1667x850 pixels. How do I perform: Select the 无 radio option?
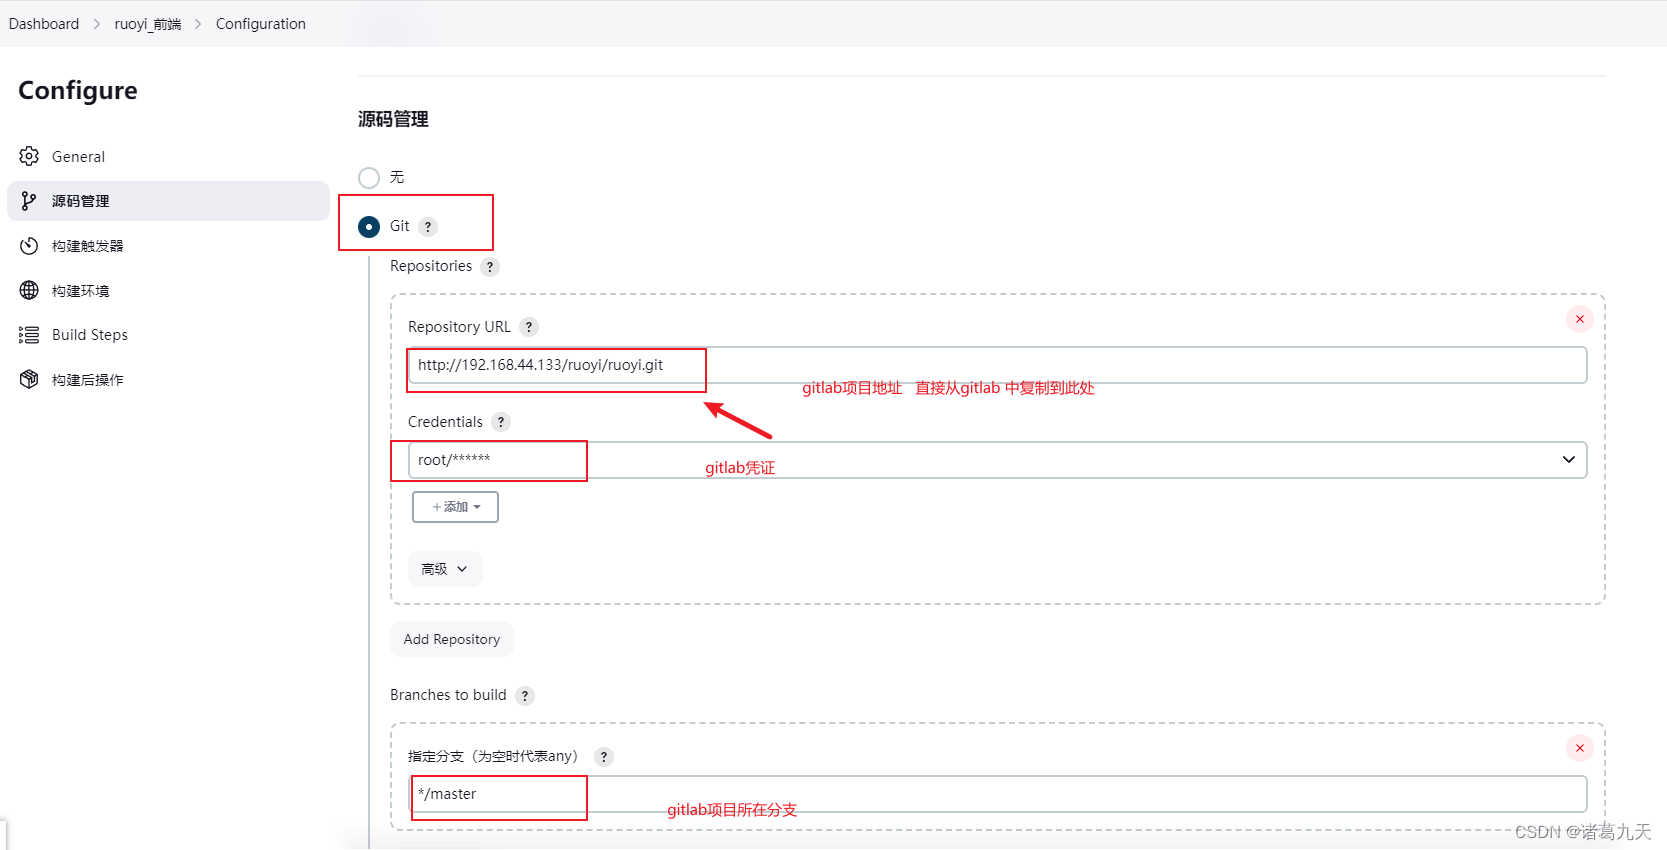(369, 177)
